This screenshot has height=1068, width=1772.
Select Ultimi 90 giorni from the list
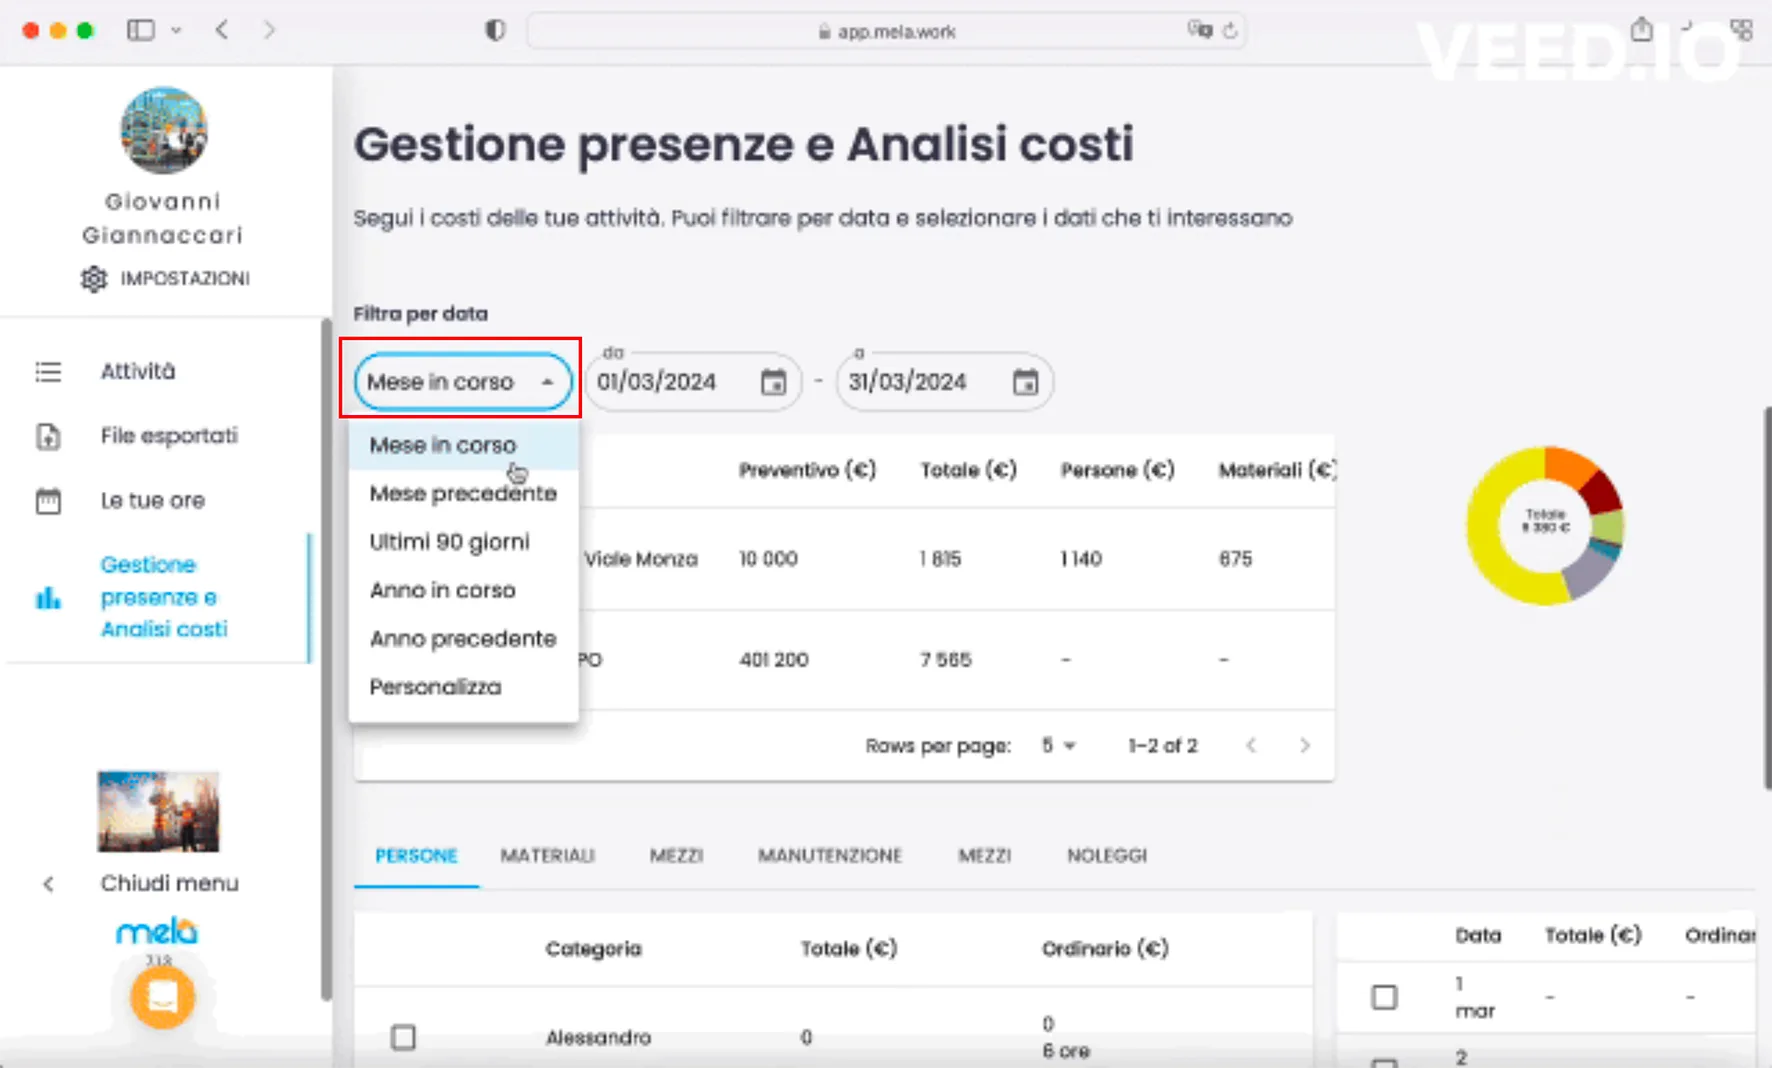tap(449, 542)
